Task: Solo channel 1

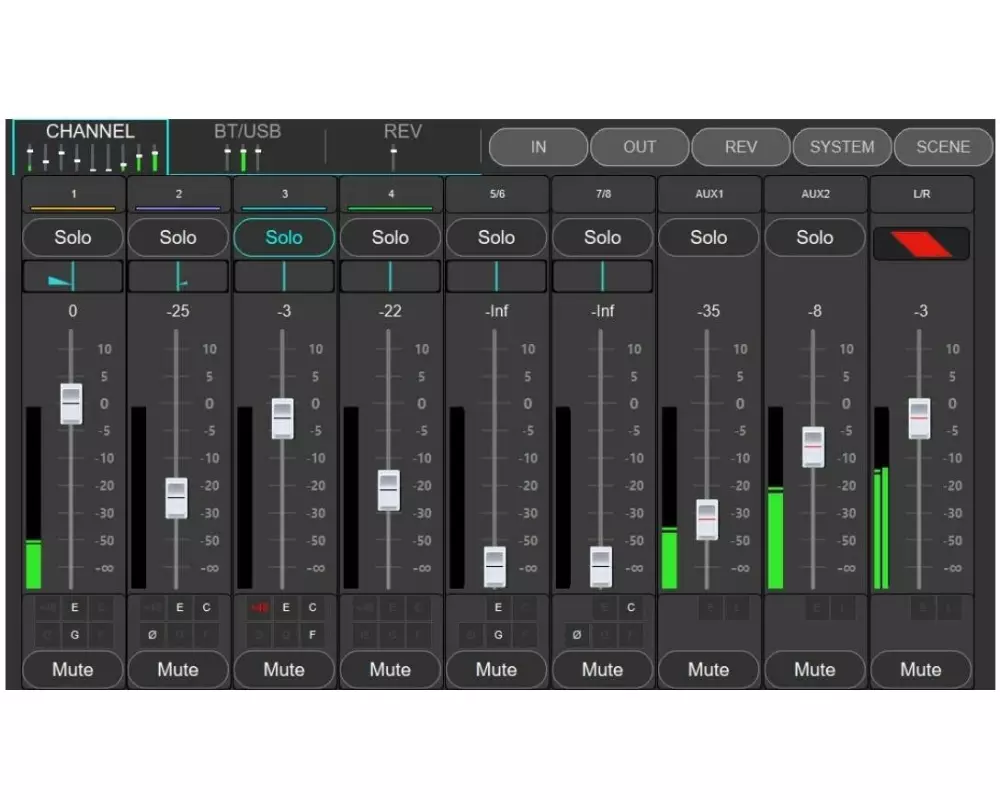Action: [x=73, y=237]
